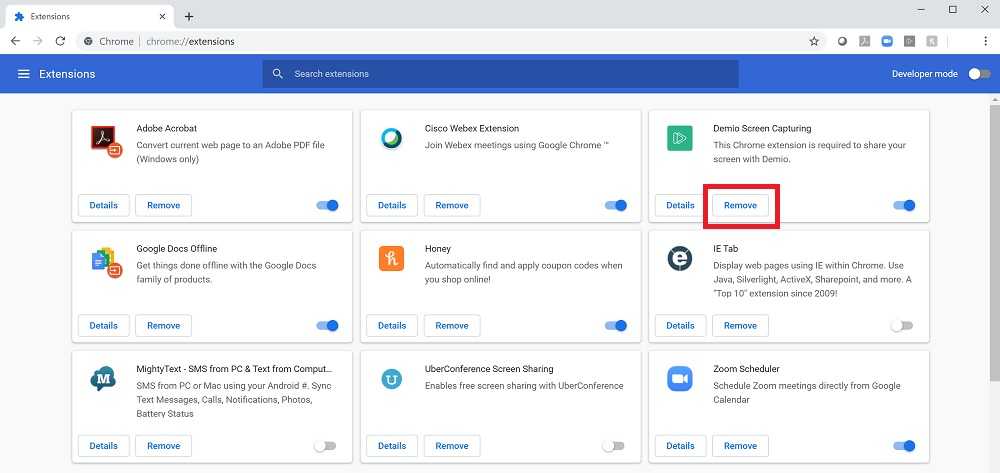Click the Zoom Scheduler camera logo
This screenshot has width=1000, height=473.
(680, 379)
